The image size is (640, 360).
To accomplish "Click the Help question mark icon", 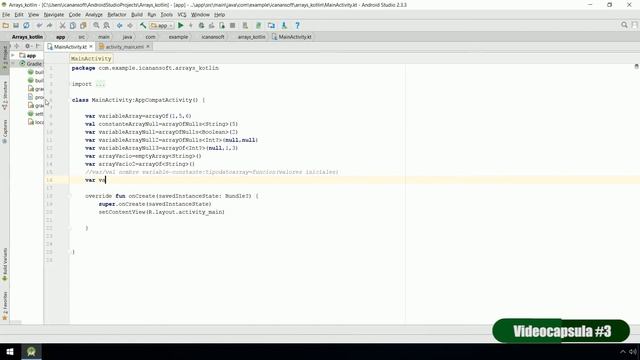I will [x=298, y=25].
